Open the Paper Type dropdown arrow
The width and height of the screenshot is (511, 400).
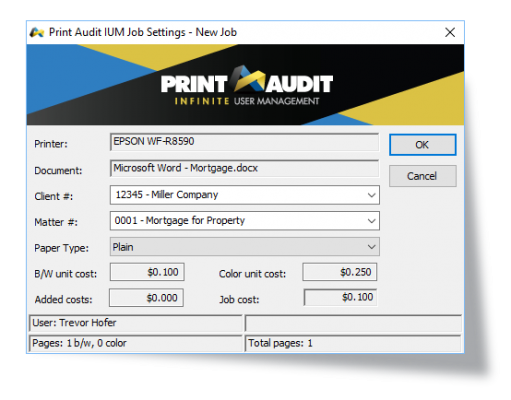(371, 247)
